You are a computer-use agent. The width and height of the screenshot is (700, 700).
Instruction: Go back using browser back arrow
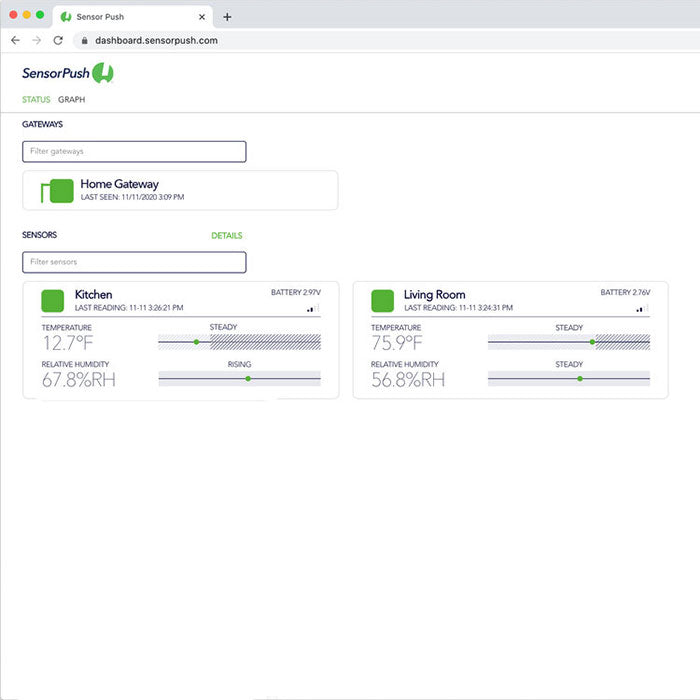[x=15, y=41]
